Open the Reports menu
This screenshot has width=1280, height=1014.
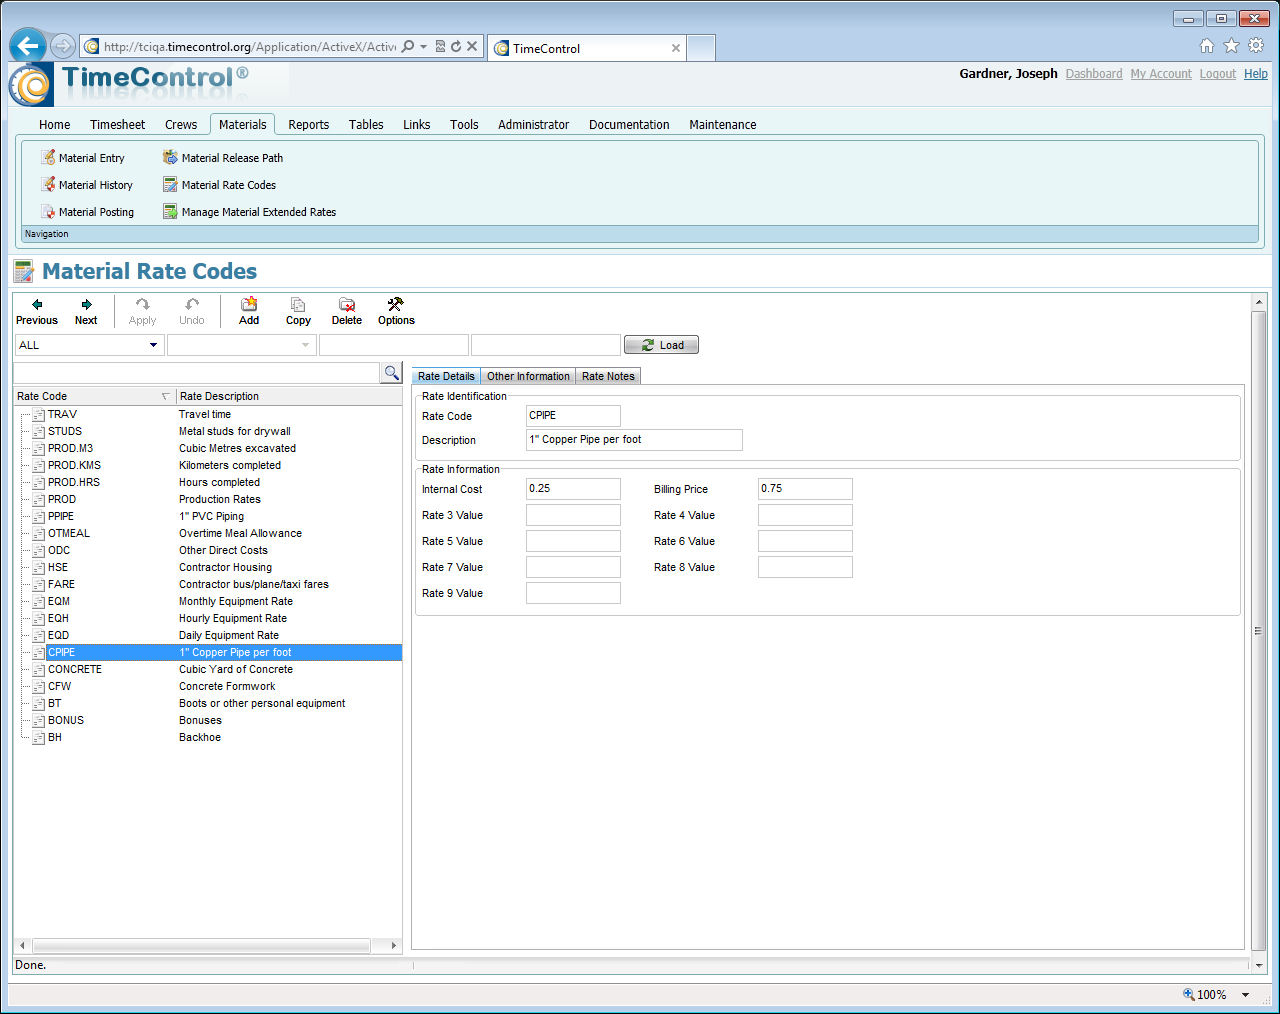coord(308,125)
